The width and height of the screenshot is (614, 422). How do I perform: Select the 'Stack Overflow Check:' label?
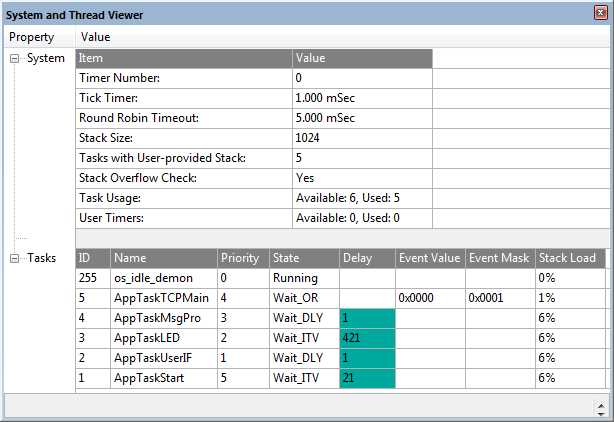[x=138, y=178]
